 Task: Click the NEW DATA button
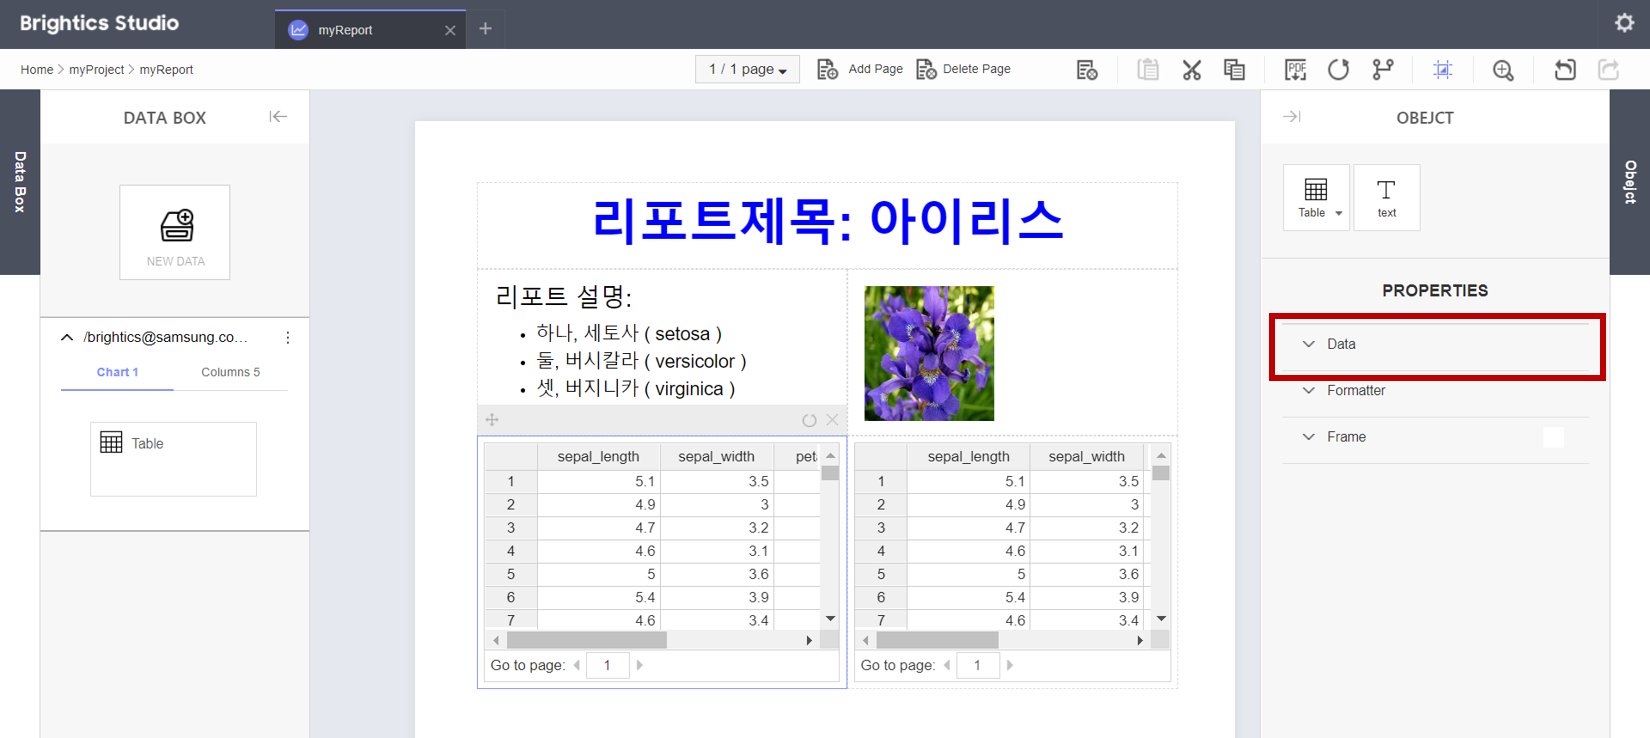(175, 232)
